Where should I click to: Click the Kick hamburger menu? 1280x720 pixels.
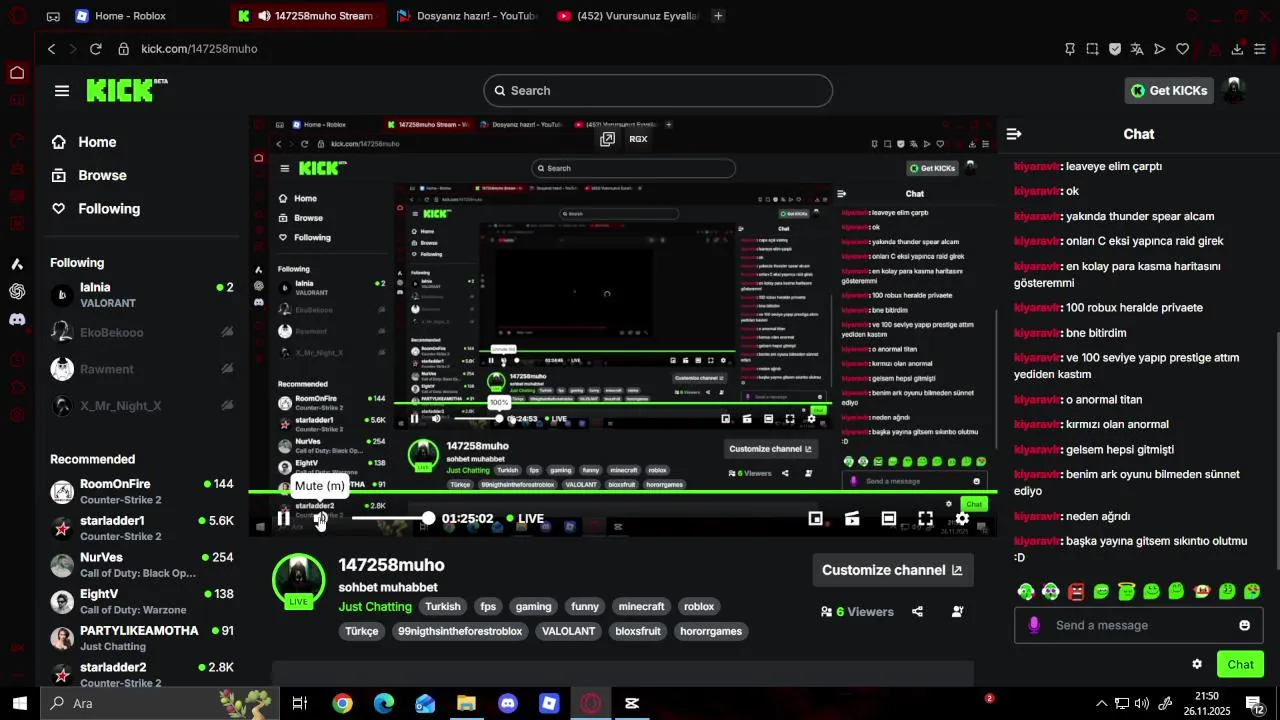[x=62, y=90]
